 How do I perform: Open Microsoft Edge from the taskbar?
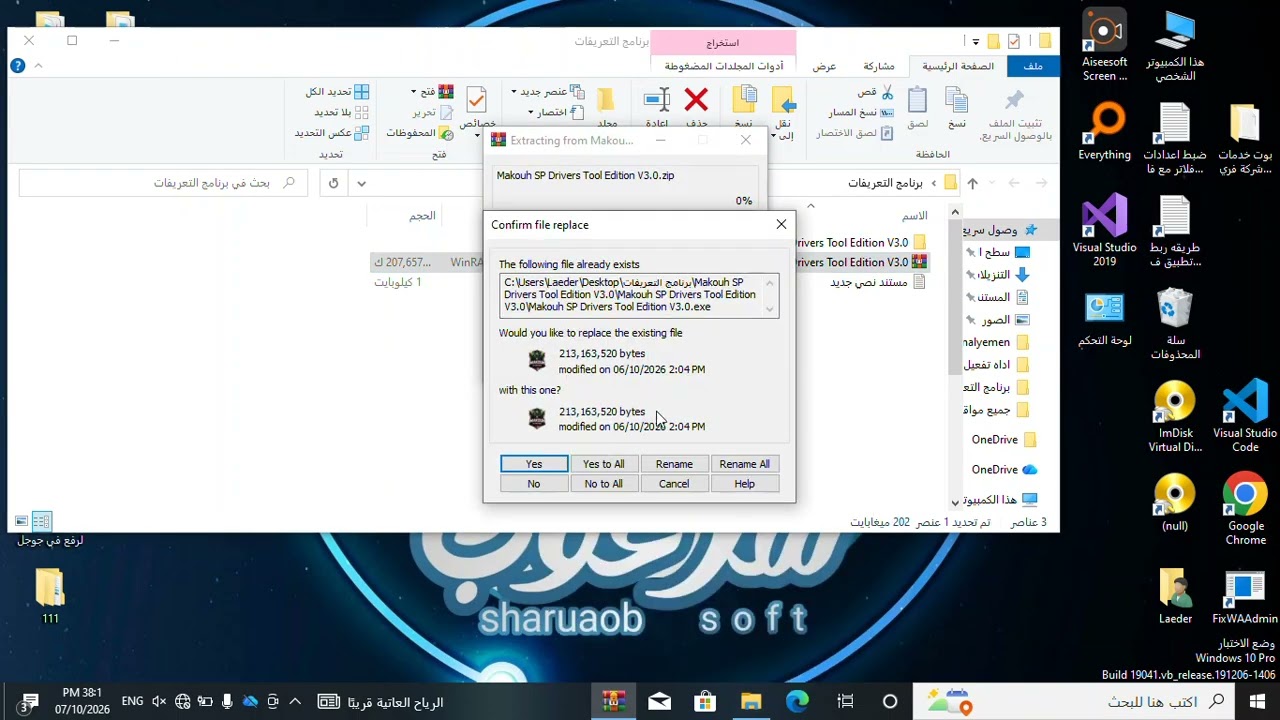pos(797,701)
